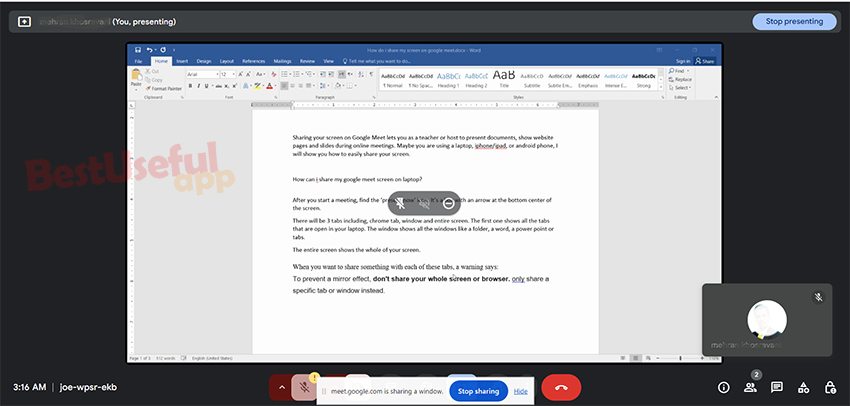
Task: Toggle the muted microphone button in Meet
Action: click(305, 388)
